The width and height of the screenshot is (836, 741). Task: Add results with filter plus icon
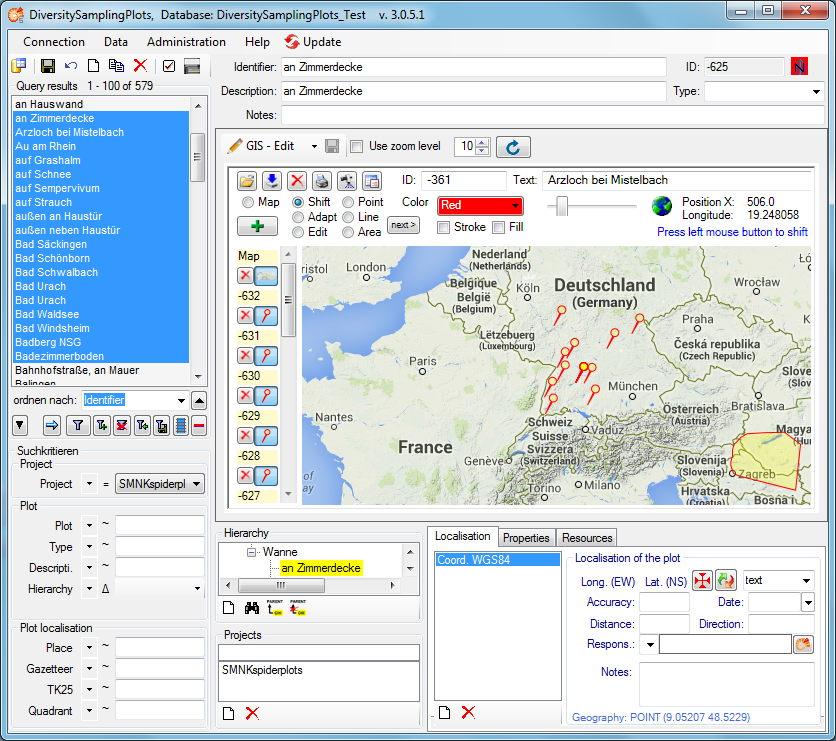pos(101,425)
